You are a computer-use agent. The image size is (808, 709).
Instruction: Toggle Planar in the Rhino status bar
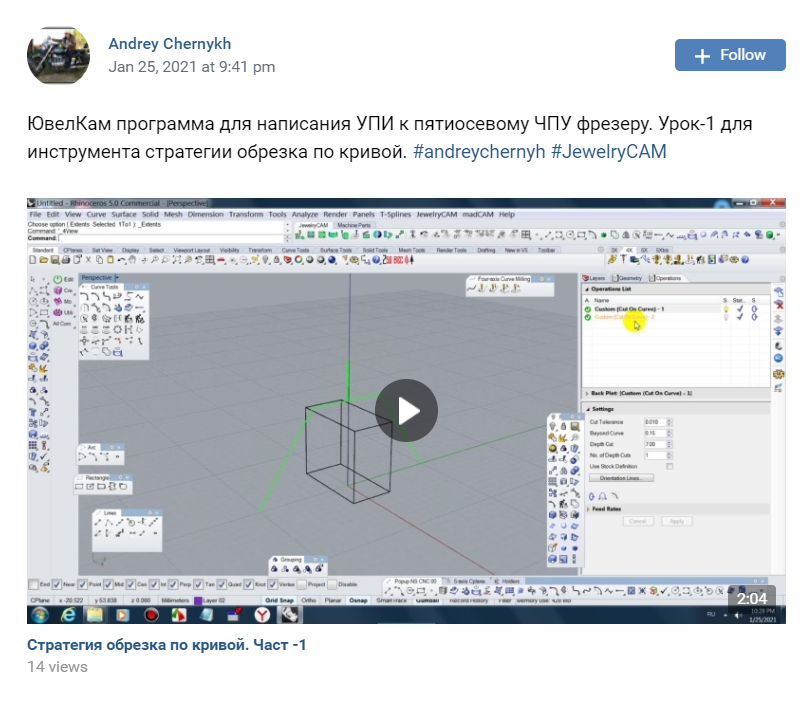(333, 600)
